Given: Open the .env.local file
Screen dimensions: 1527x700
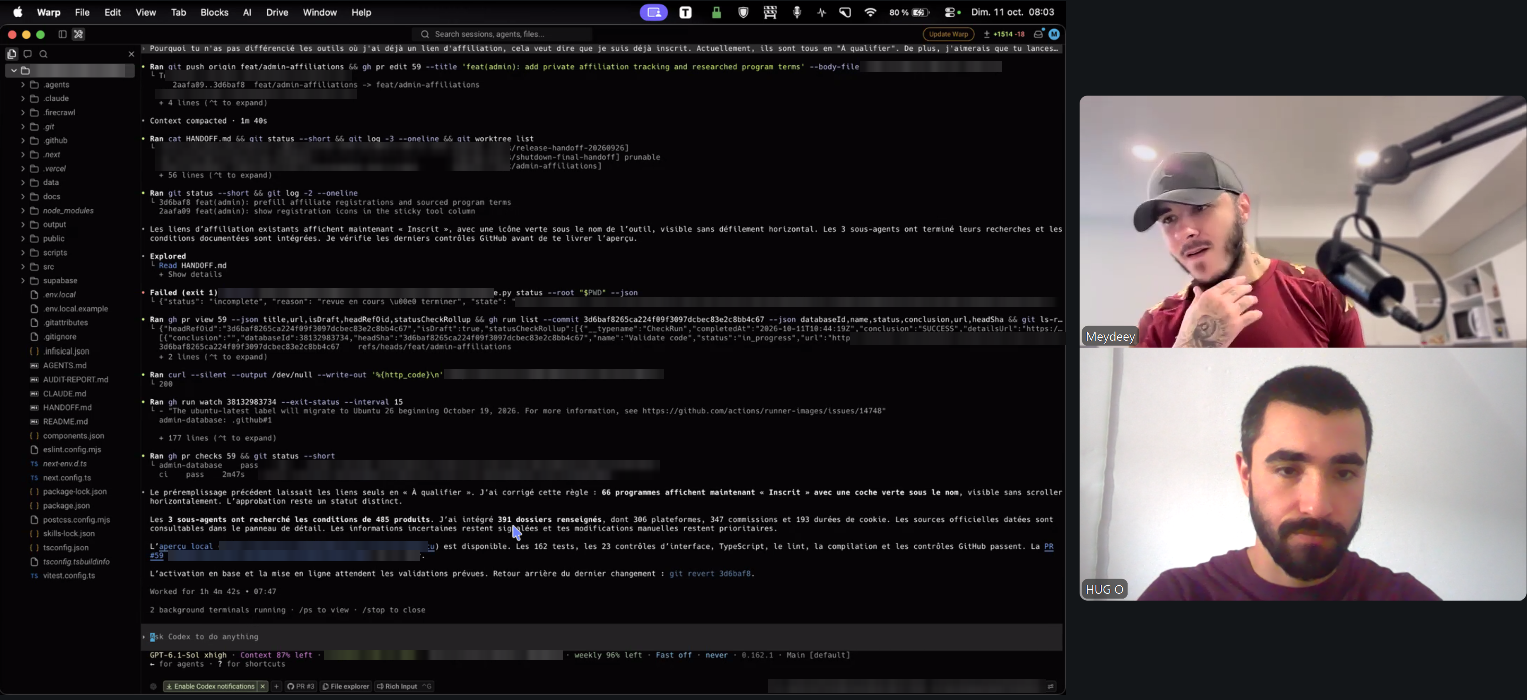Looking at the screenshot, I should point(70,295).
